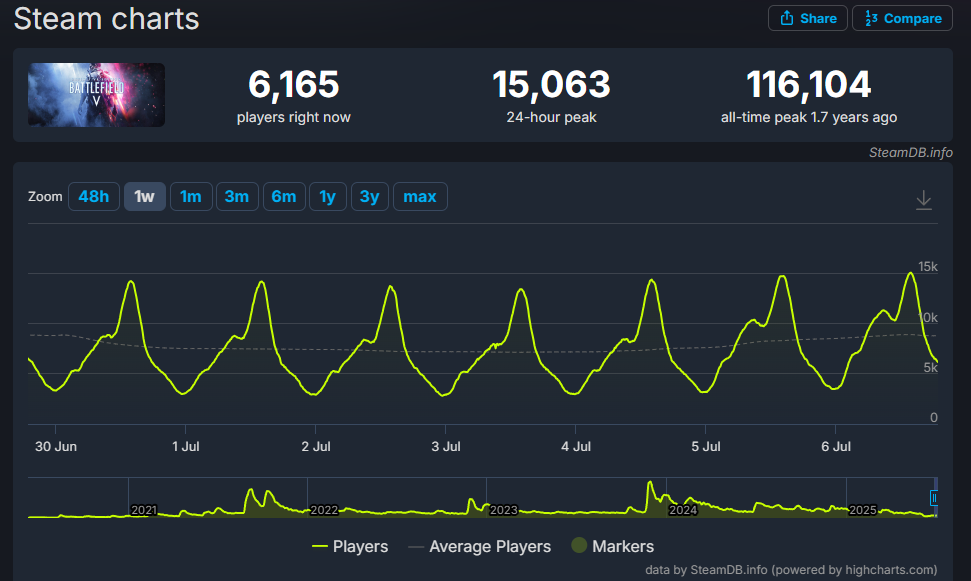Open the Compare button
This screenshot has height=581, width=971.
point(902,18)
